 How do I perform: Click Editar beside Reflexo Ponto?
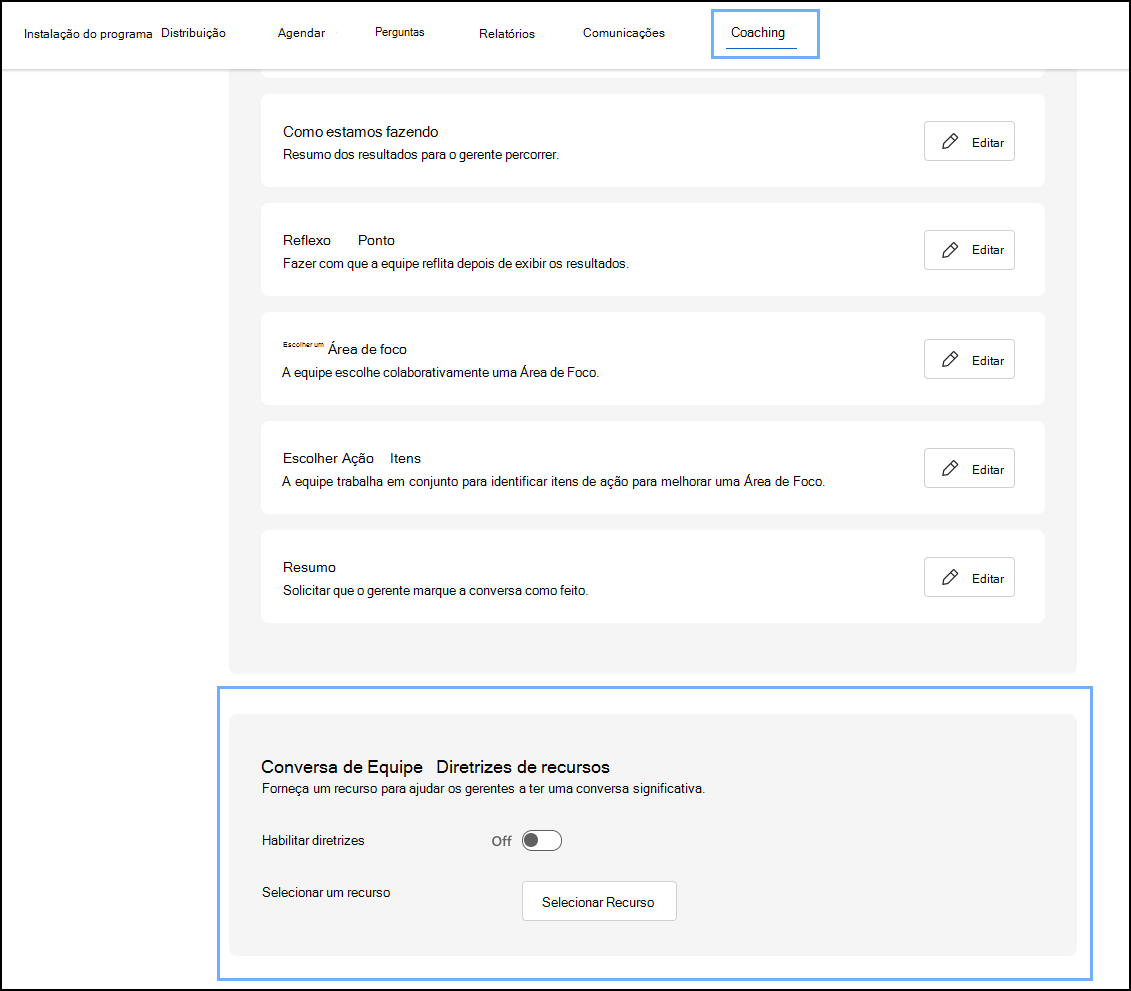[968, 249]
